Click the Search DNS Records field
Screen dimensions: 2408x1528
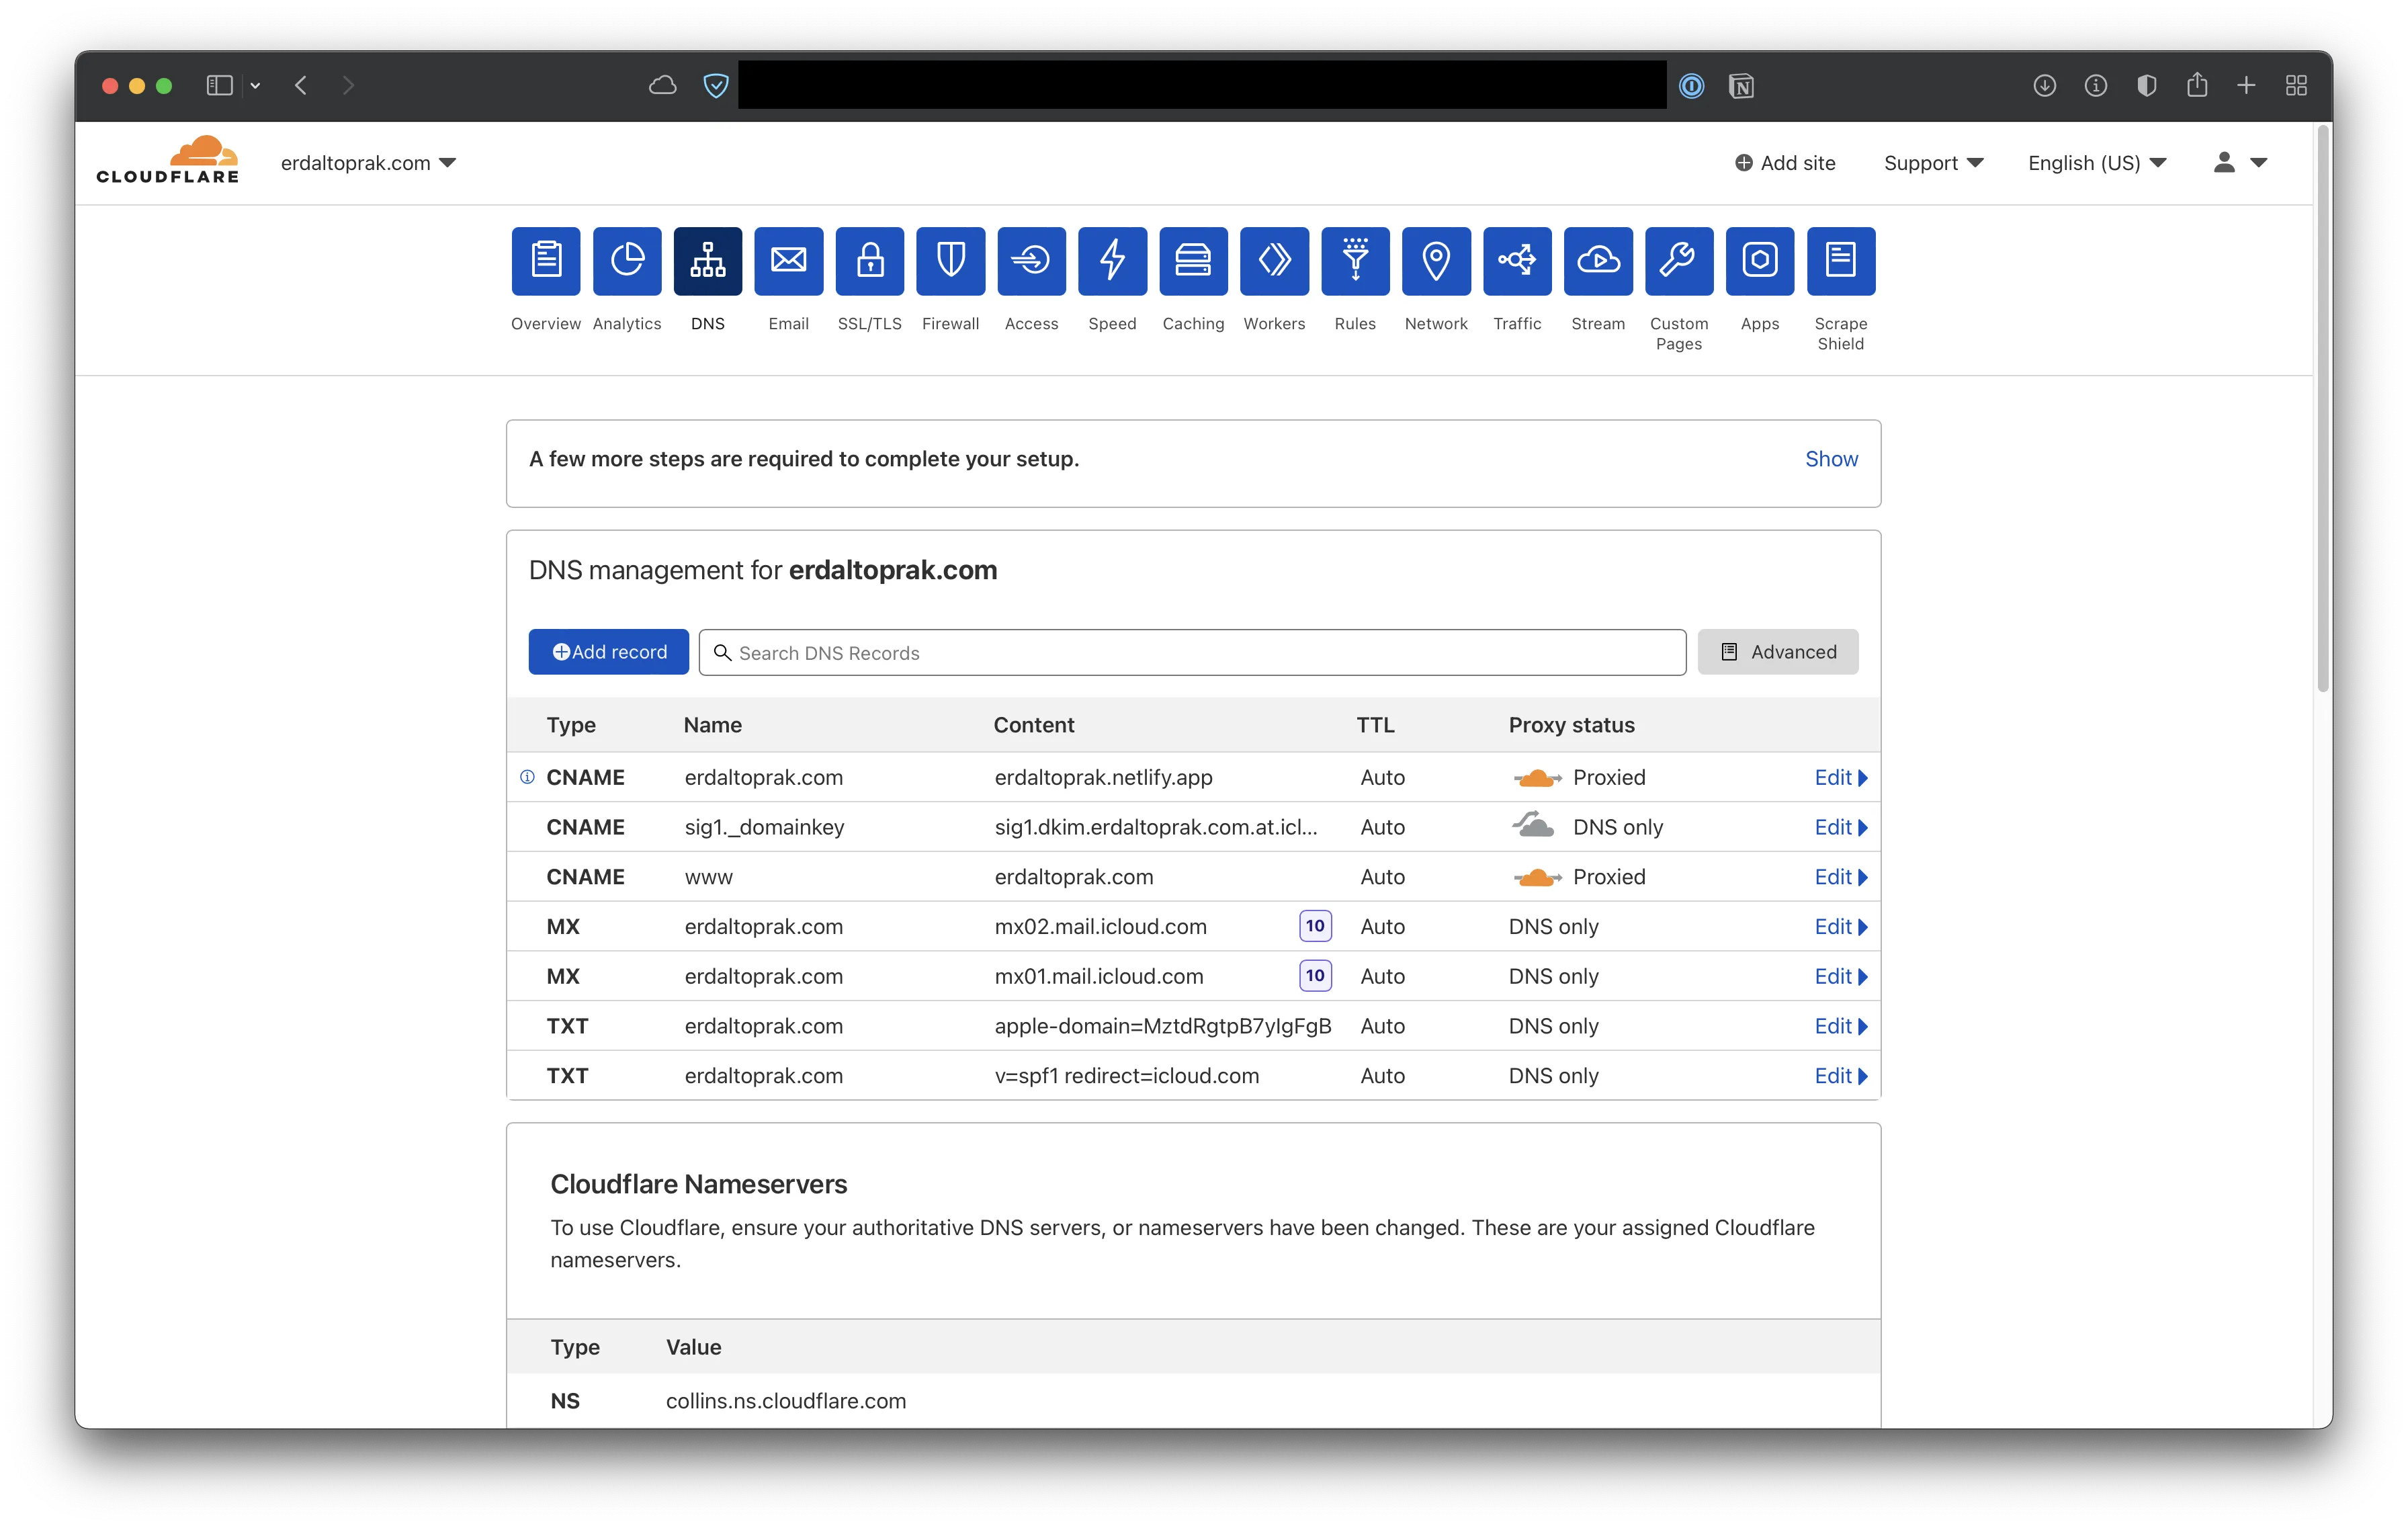tap(1192, 652)
